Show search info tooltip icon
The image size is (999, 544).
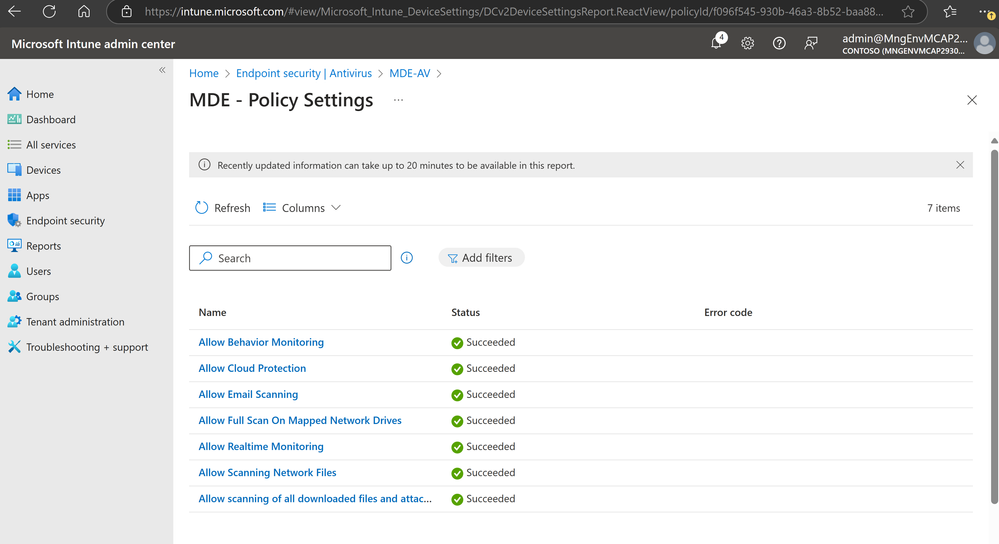(406, 258)
